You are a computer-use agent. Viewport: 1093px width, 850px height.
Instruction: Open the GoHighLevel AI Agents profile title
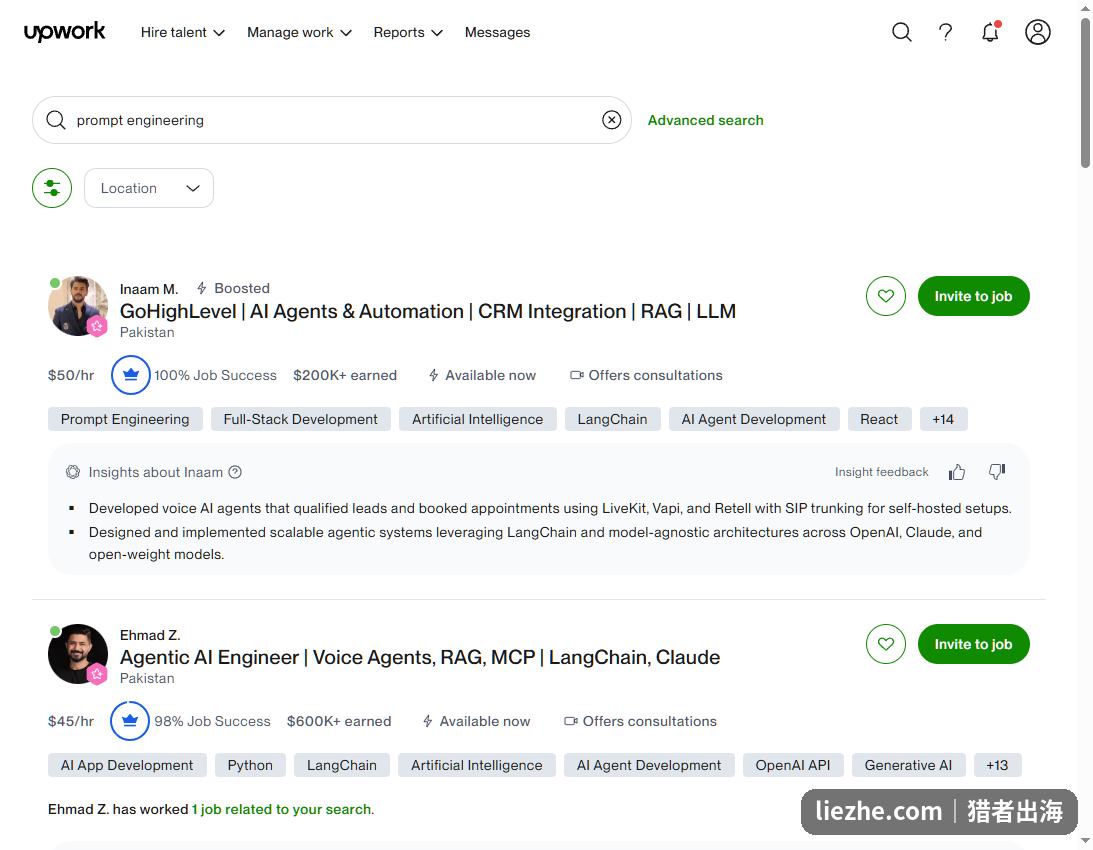[x=427, y=311]
